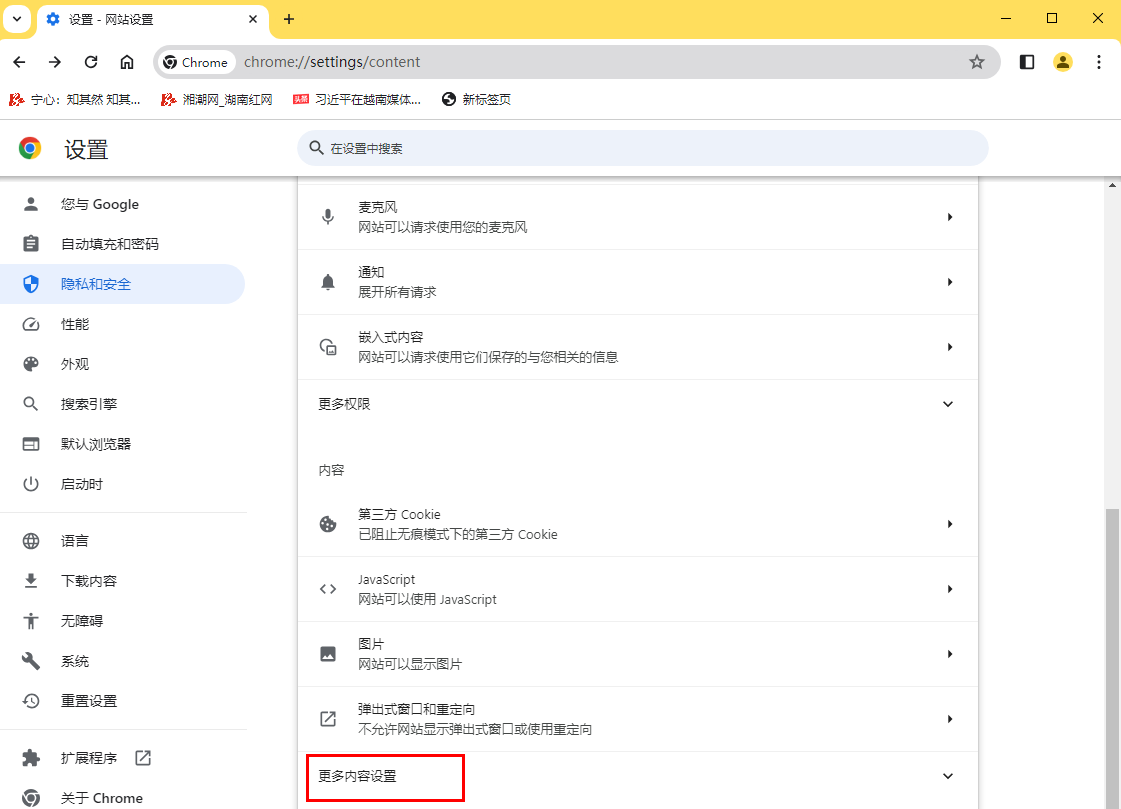Open 弹出式窗口和重定向 settings

coord(638,720)
